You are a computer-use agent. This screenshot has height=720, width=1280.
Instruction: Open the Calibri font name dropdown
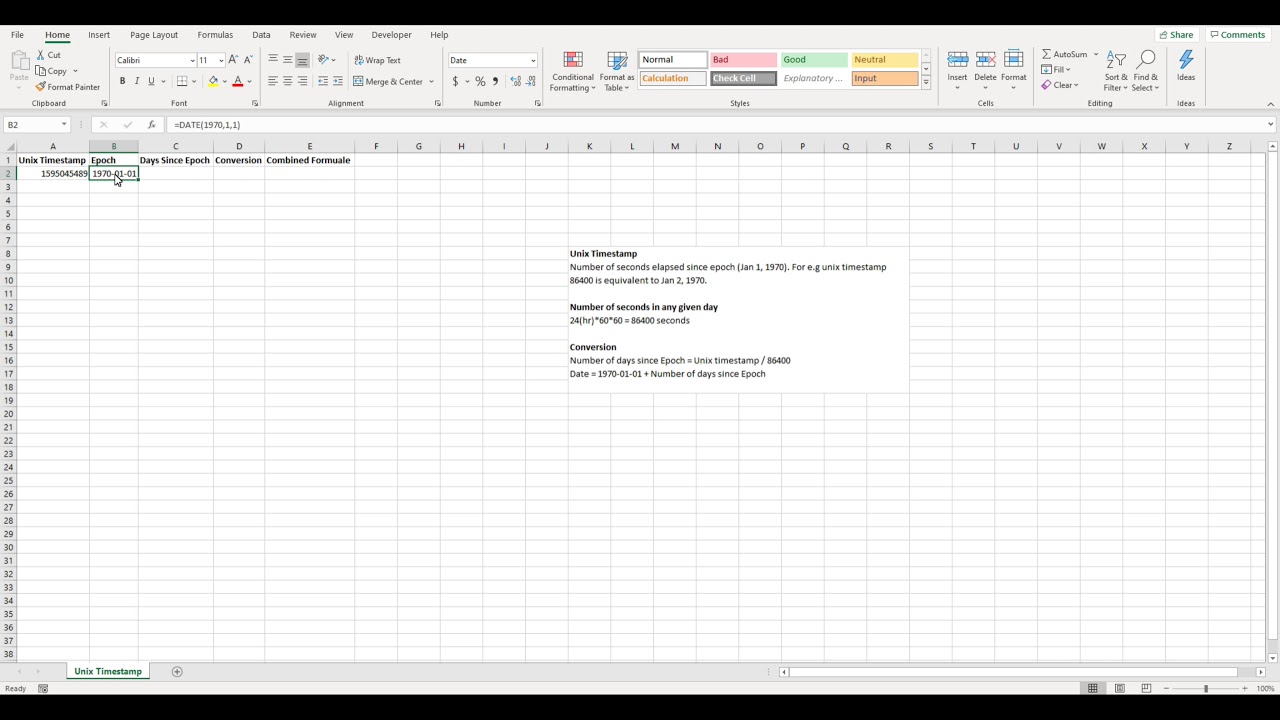(x=192, y=60)
